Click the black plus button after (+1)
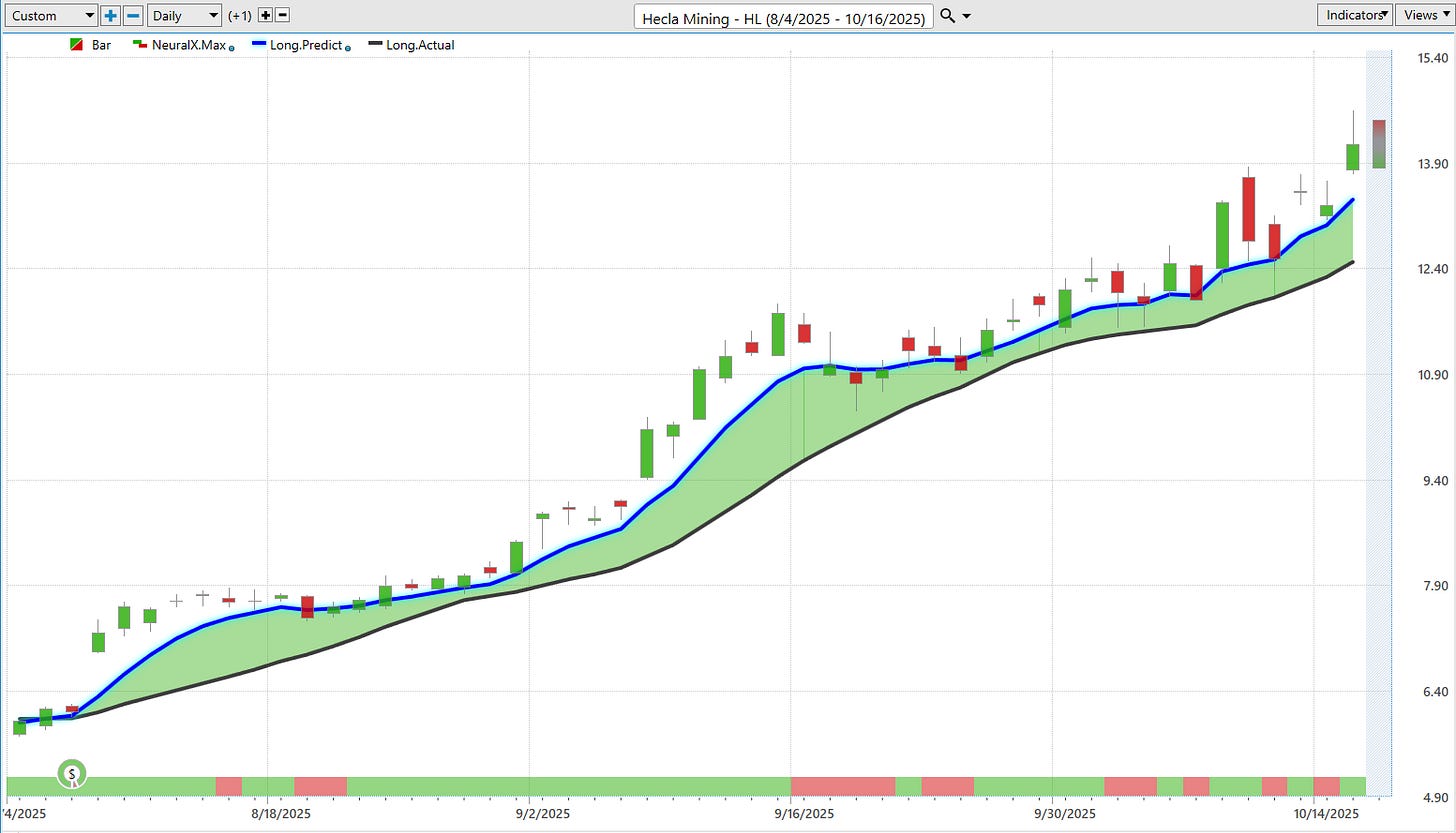This screenshot has height=833, width=1456. (265, 16)
